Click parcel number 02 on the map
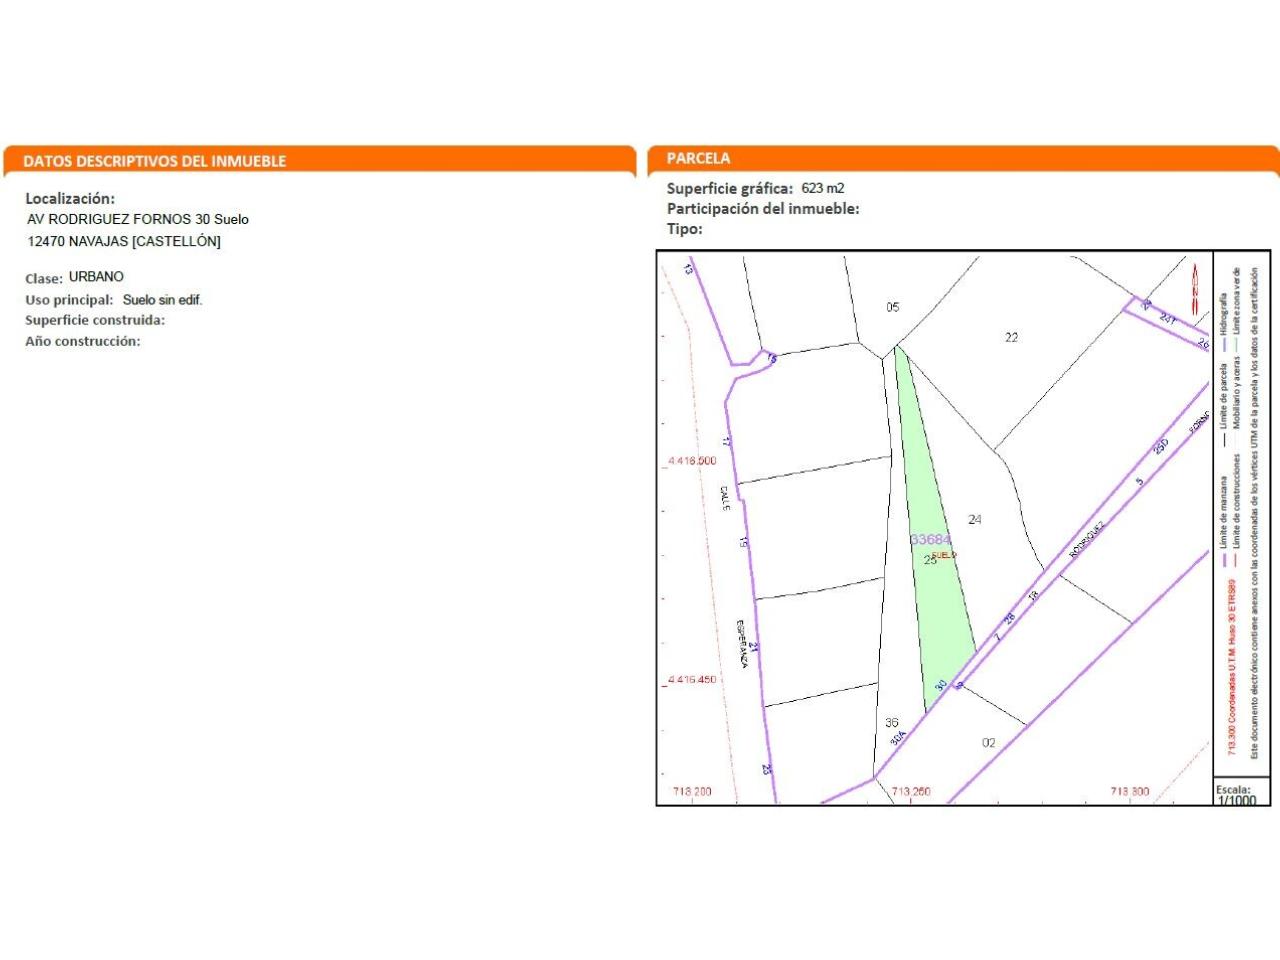The width and height of the screenshot is (1280, 960). tap(988, 742)
